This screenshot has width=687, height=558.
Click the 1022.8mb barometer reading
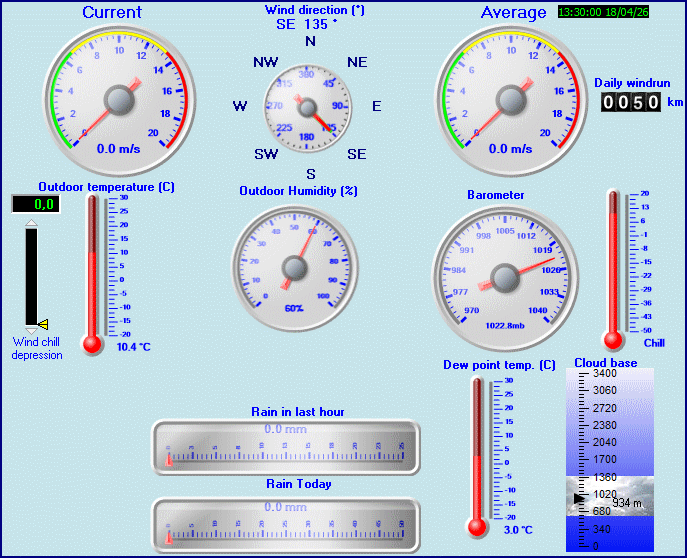[505, 325]
